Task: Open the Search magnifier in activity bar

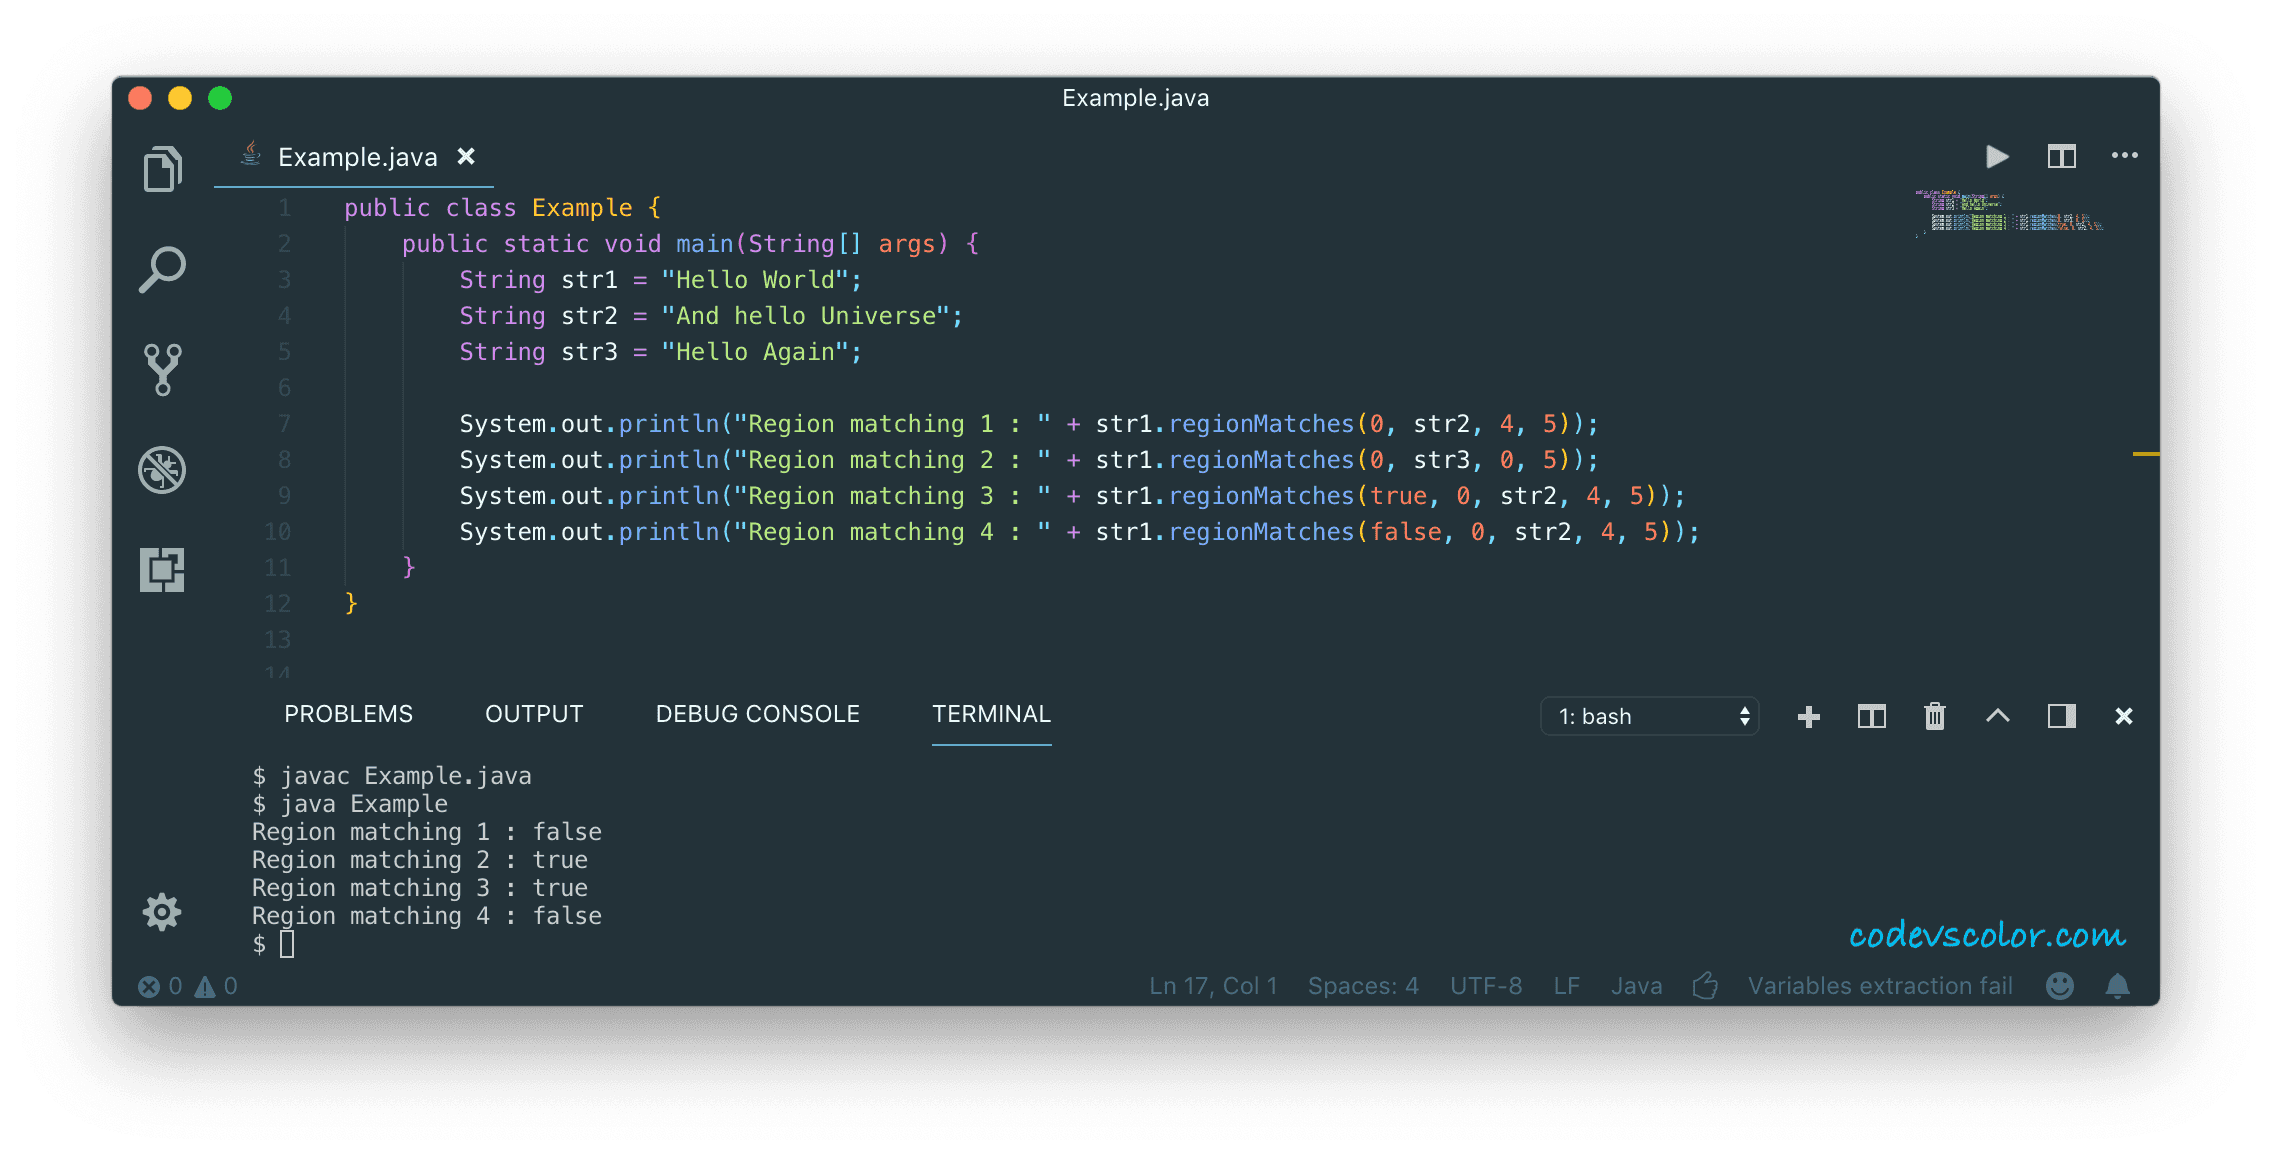Action: coord(162,269)
